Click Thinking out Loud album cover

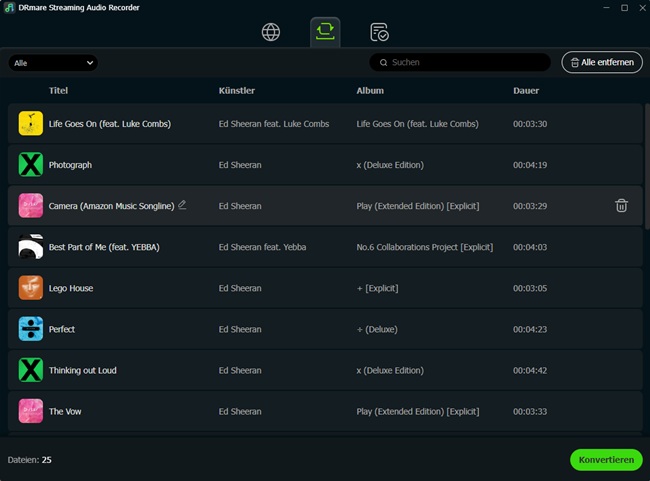tap(31, 369)
